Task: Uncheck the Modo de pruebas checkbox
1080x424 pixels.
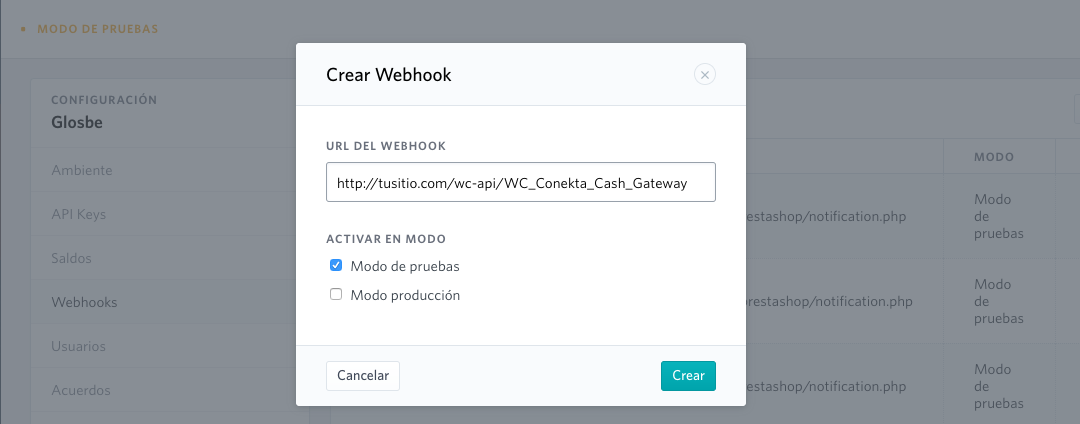Action: pos(336,266)
